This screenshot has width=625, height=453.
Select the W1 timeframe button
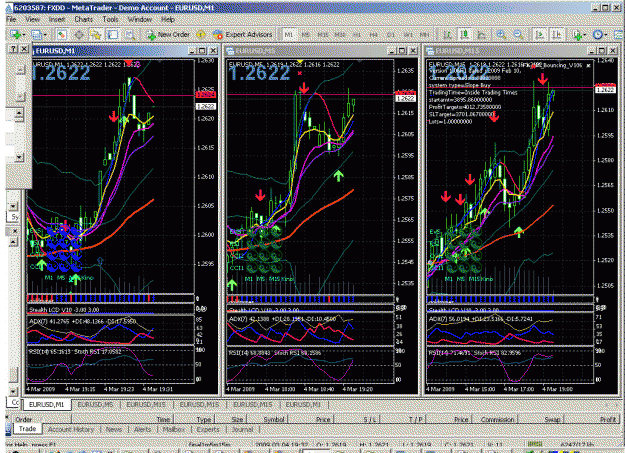tap(408, 35)
